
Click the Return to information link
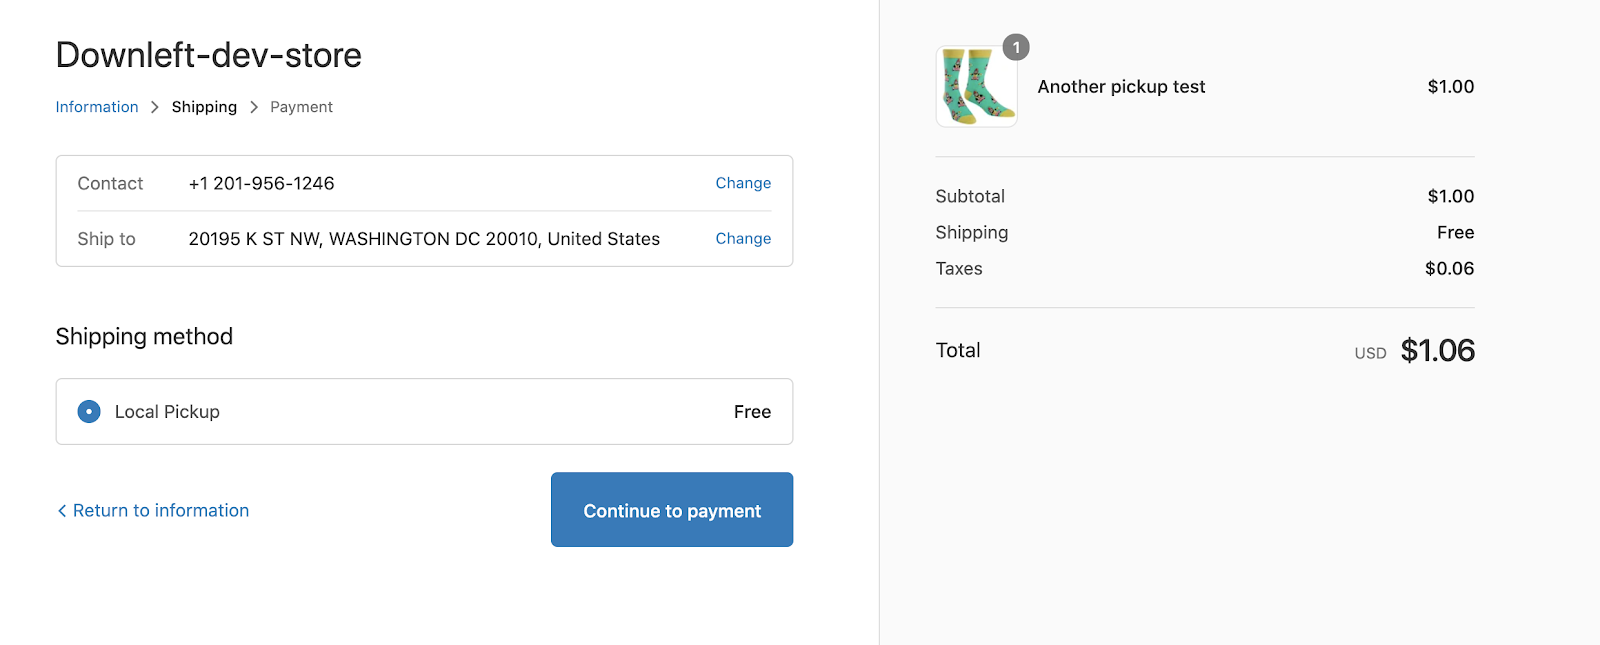160,511
